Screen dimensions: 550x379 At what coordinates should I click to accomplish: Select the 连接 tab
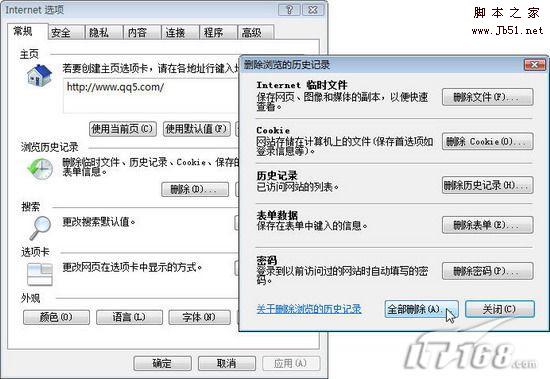click(x=180, y=33)
